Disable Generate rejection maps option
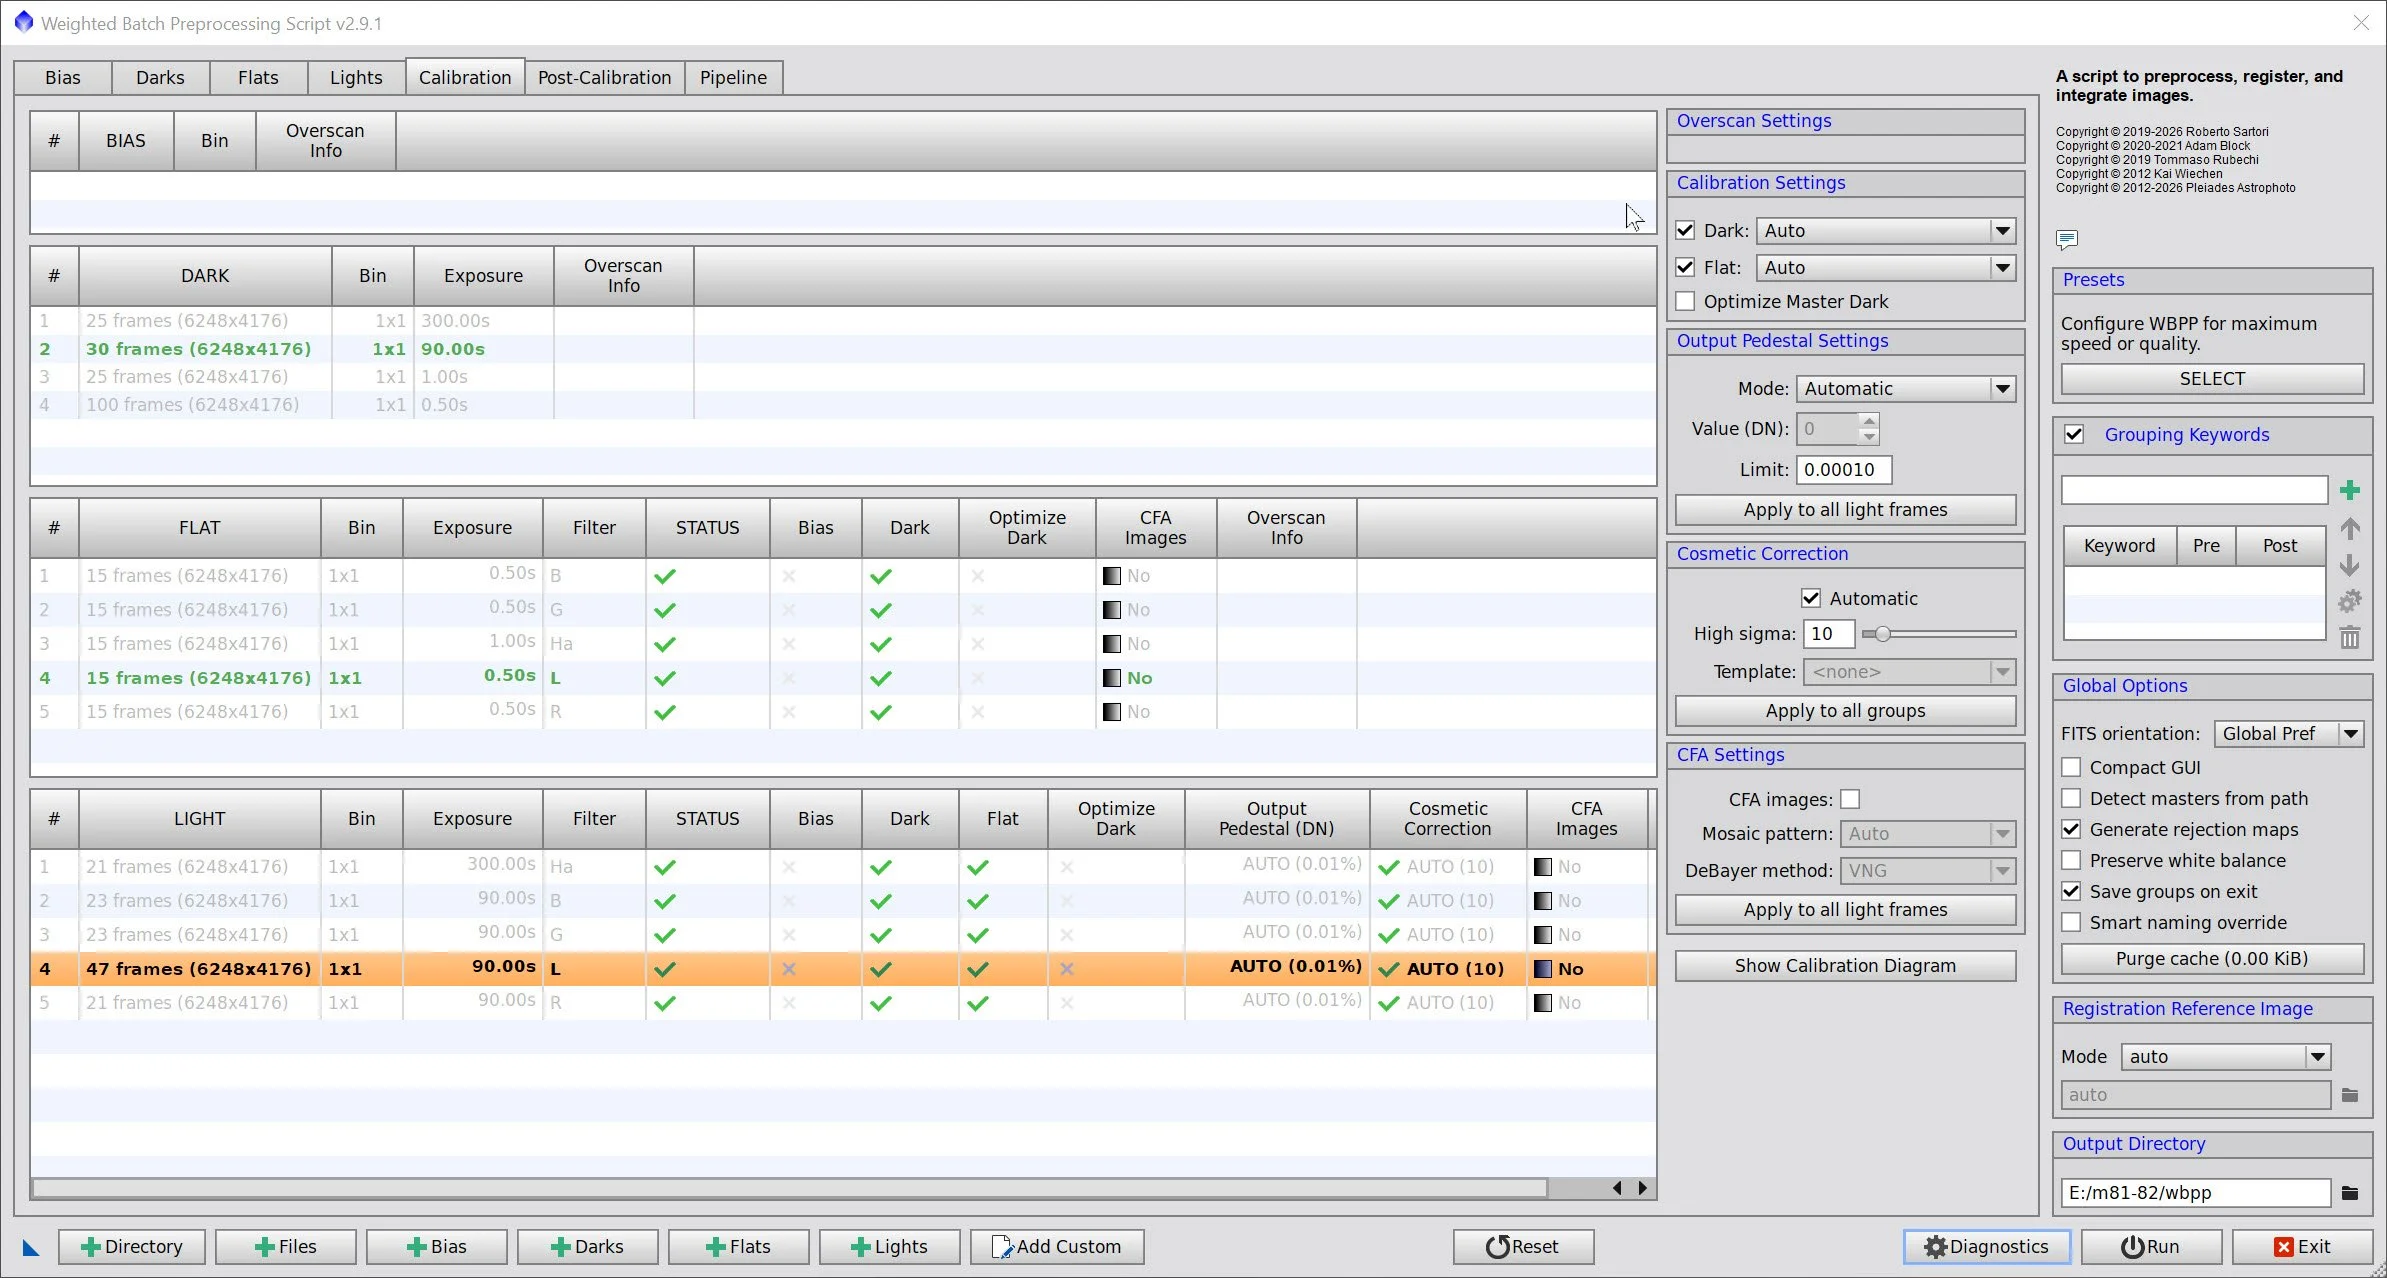 click(2072, 830)
